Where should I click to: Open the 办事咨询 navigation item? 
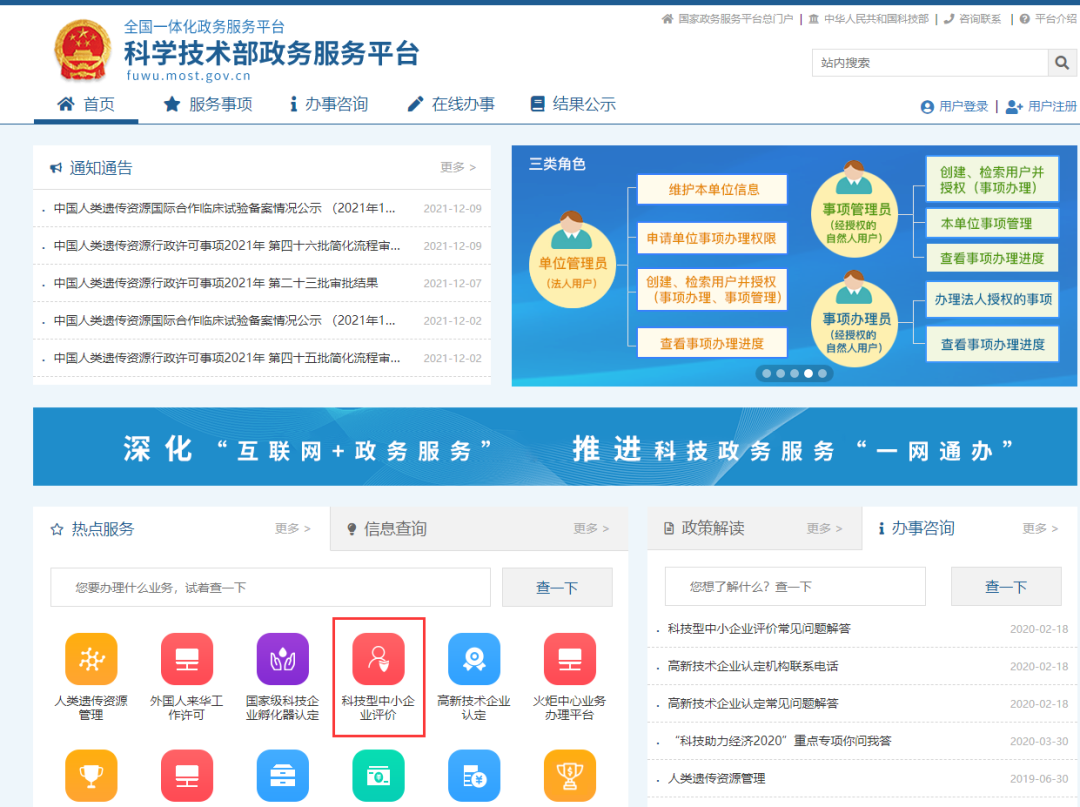click(x=329, y=103)
